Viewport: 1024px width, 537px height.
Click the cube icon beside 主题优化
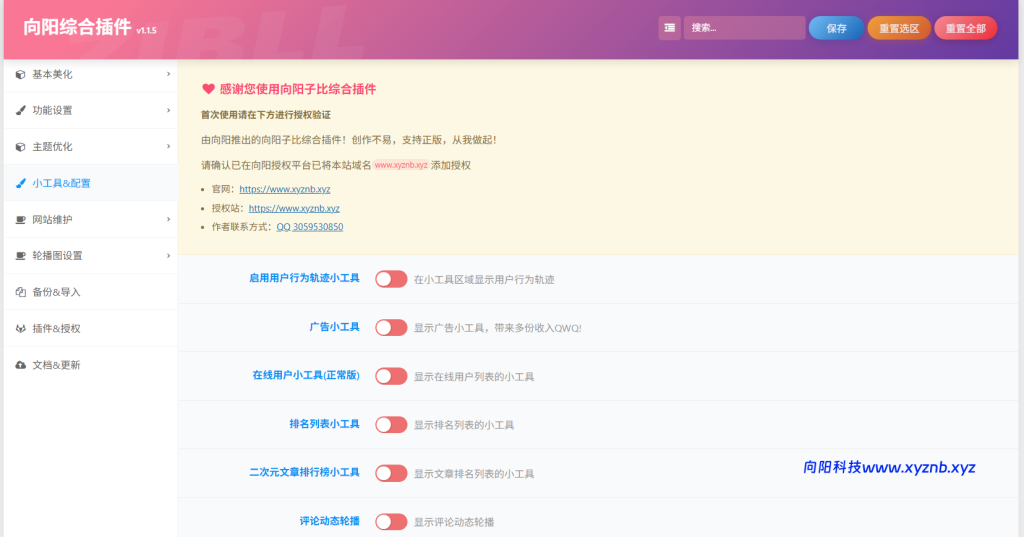click(x=20, y=147)
